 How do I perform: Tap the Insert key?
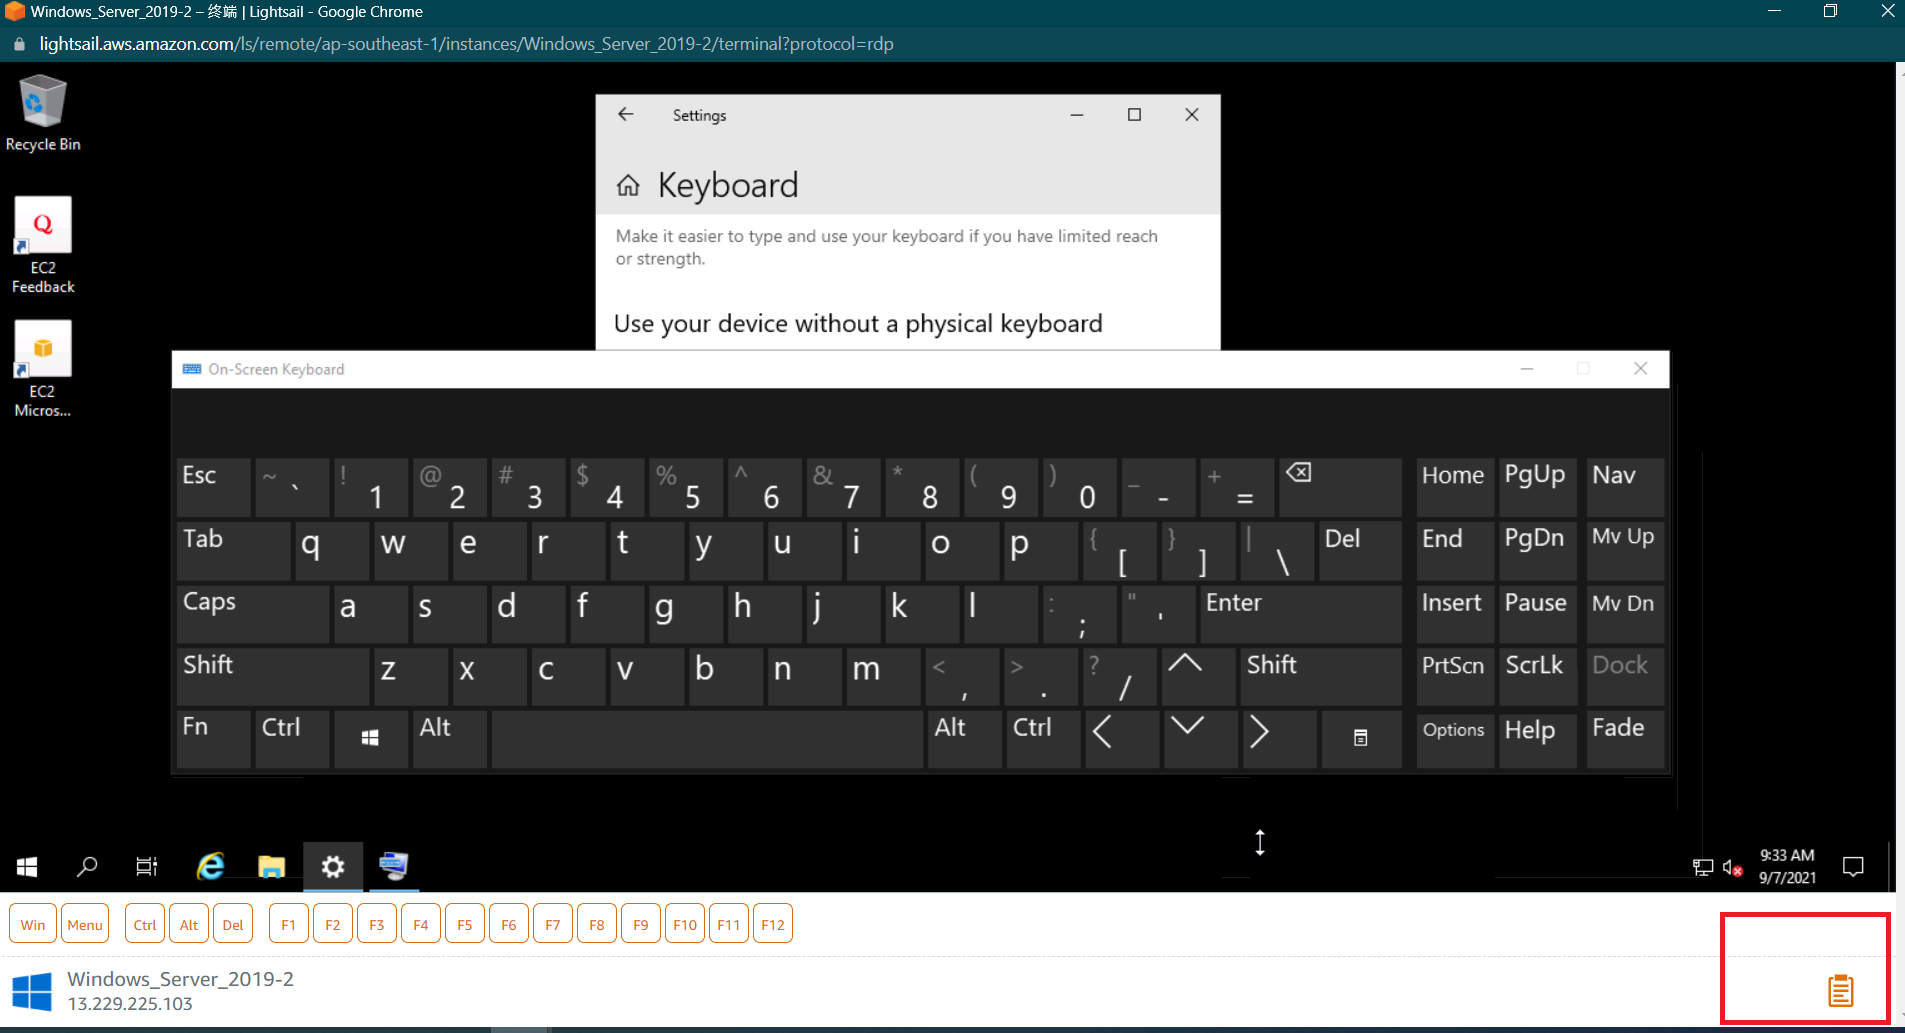click(x=1455, y=614)
